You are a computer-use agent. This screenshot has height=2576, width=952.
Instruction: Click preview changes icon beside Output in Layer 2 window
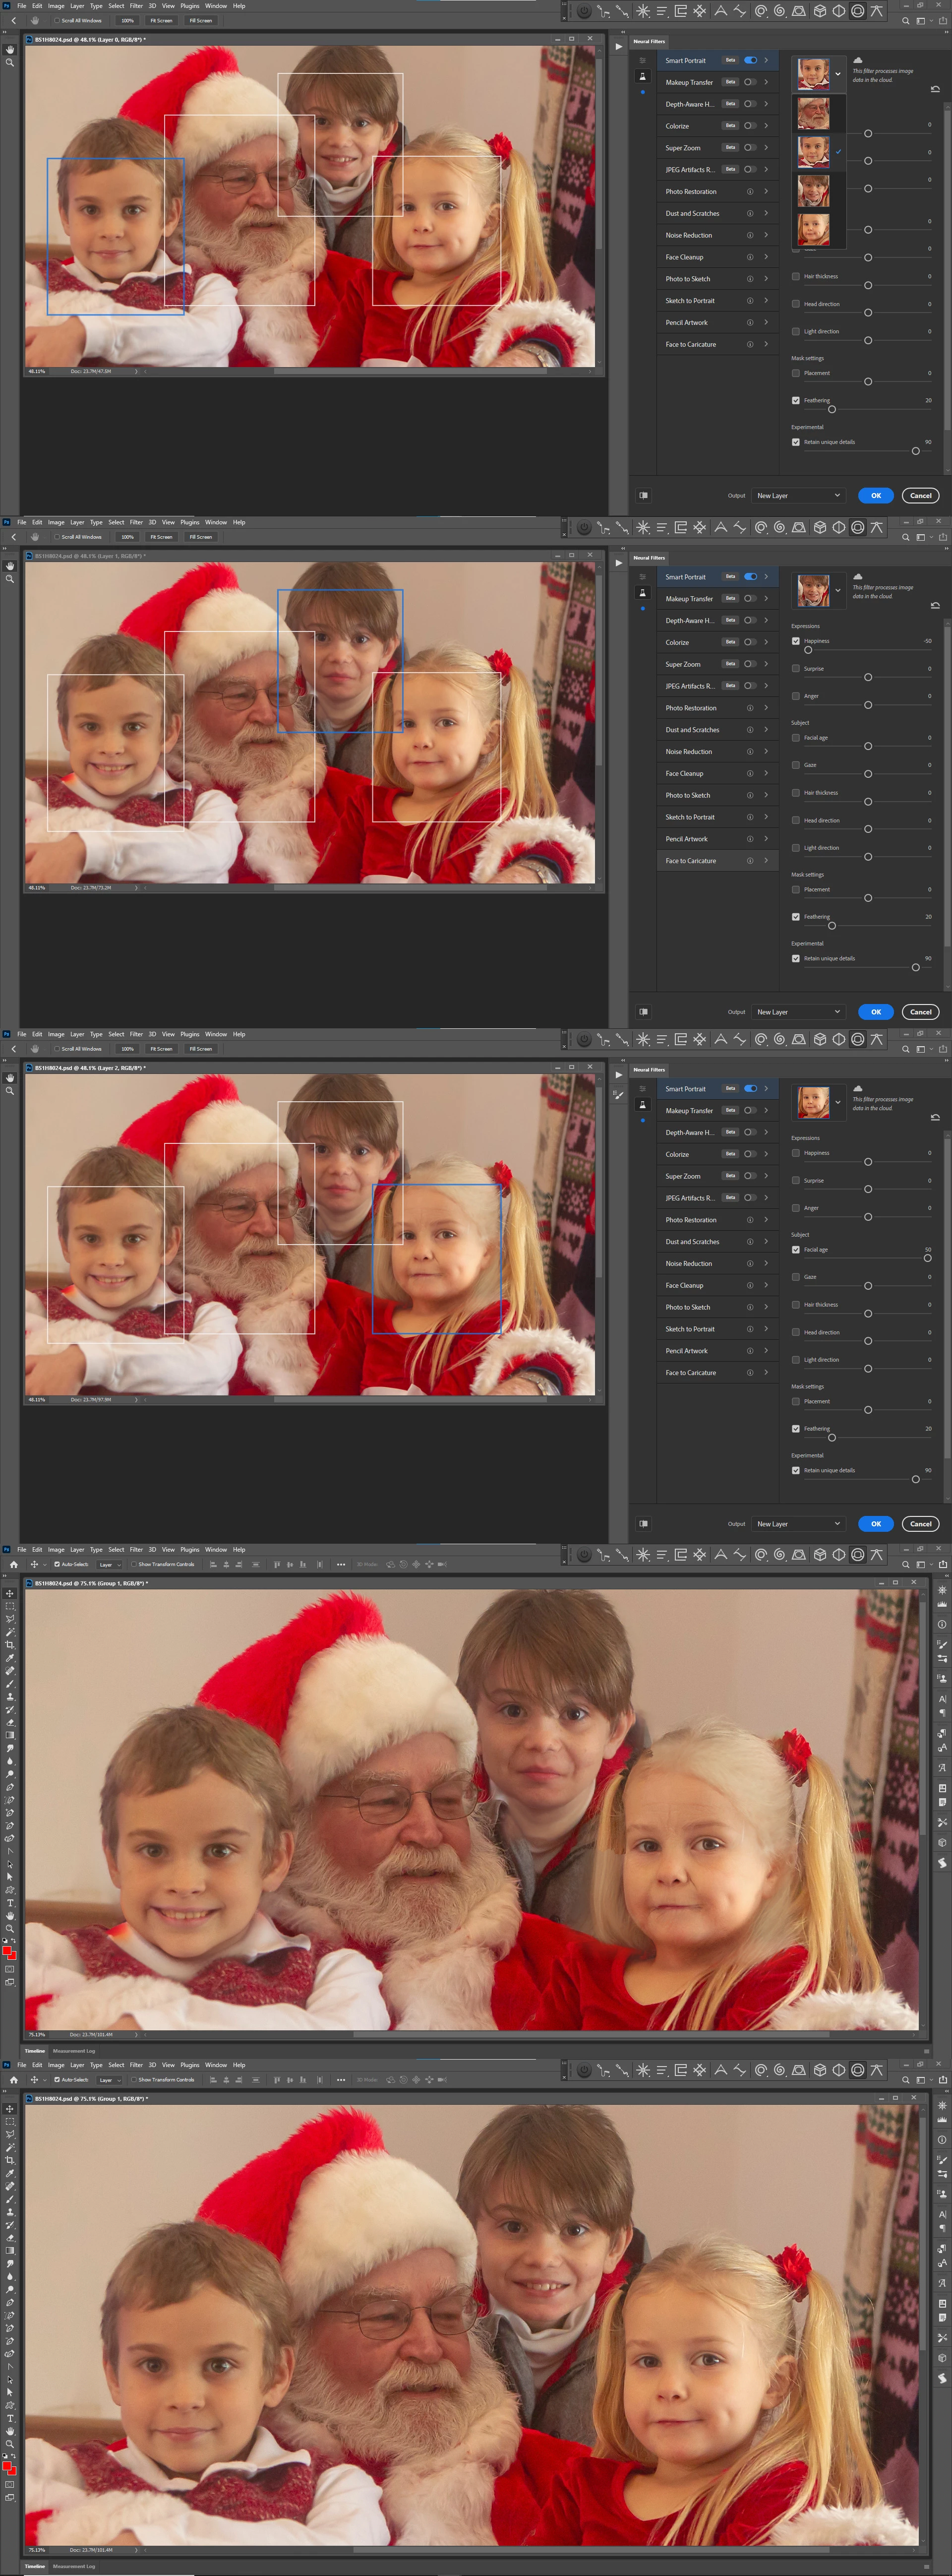(644, 1523)
